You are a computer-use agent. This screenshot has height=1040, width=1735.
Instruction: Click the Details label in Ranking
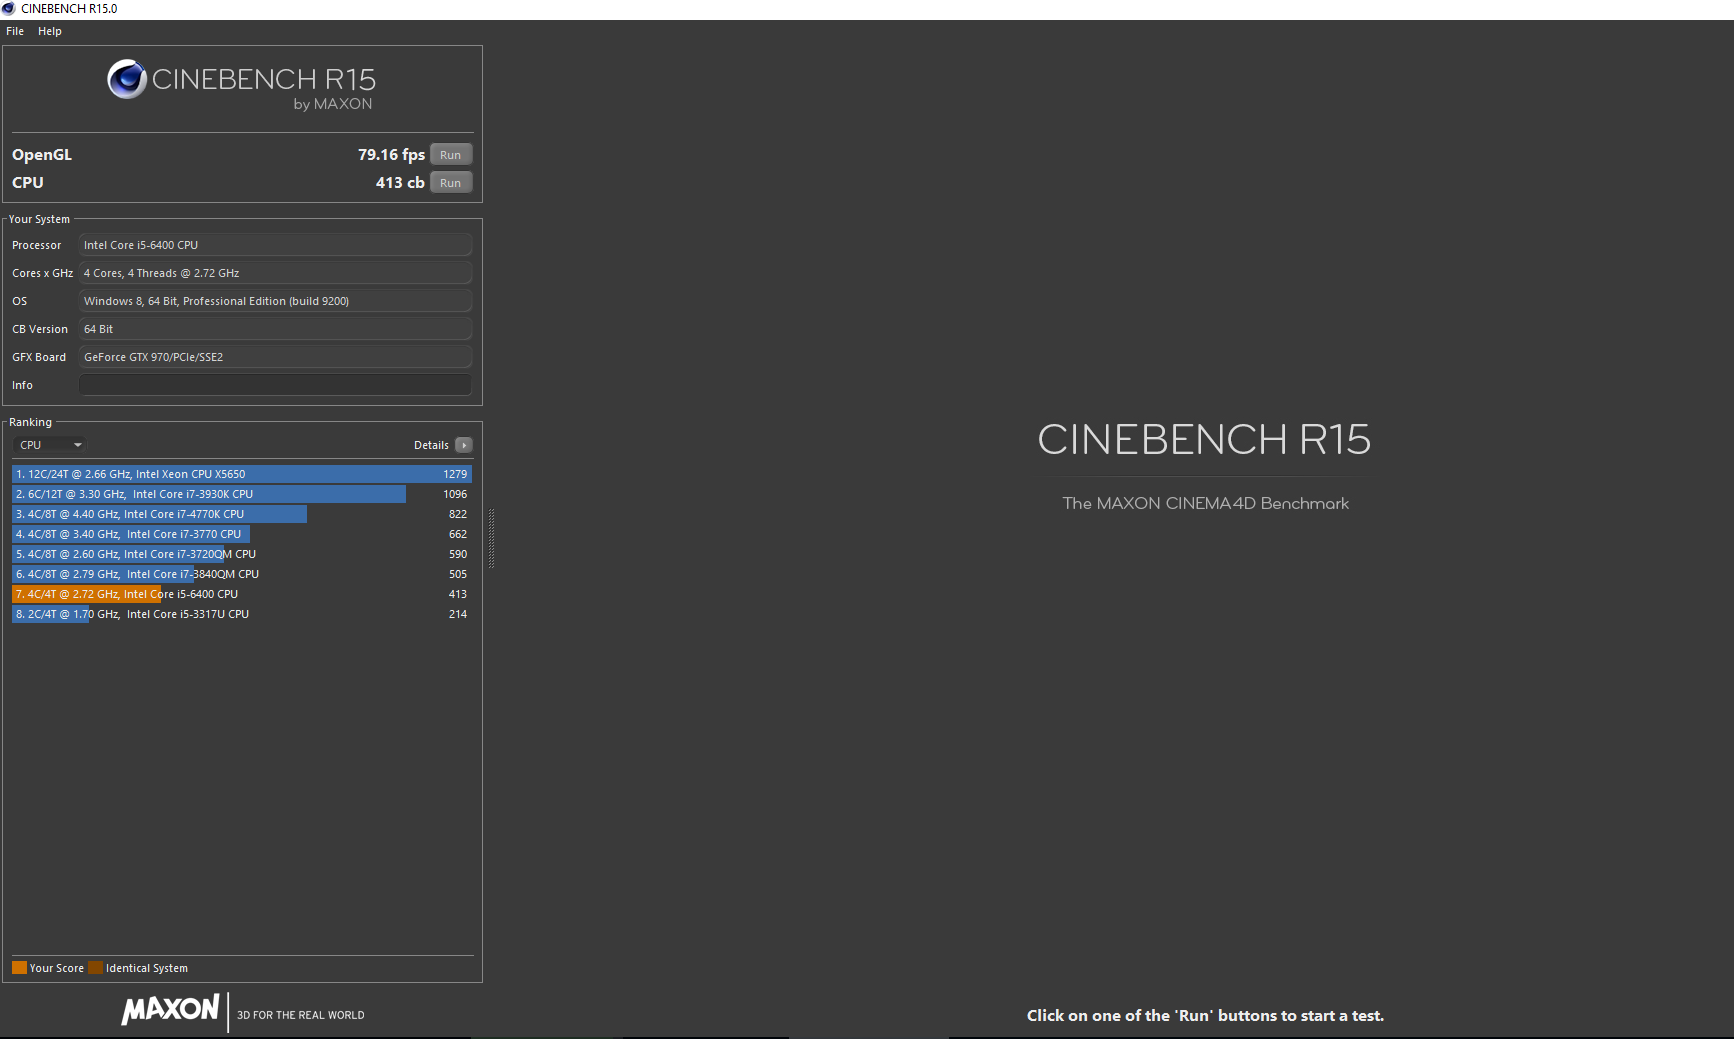tap(431, 445)
